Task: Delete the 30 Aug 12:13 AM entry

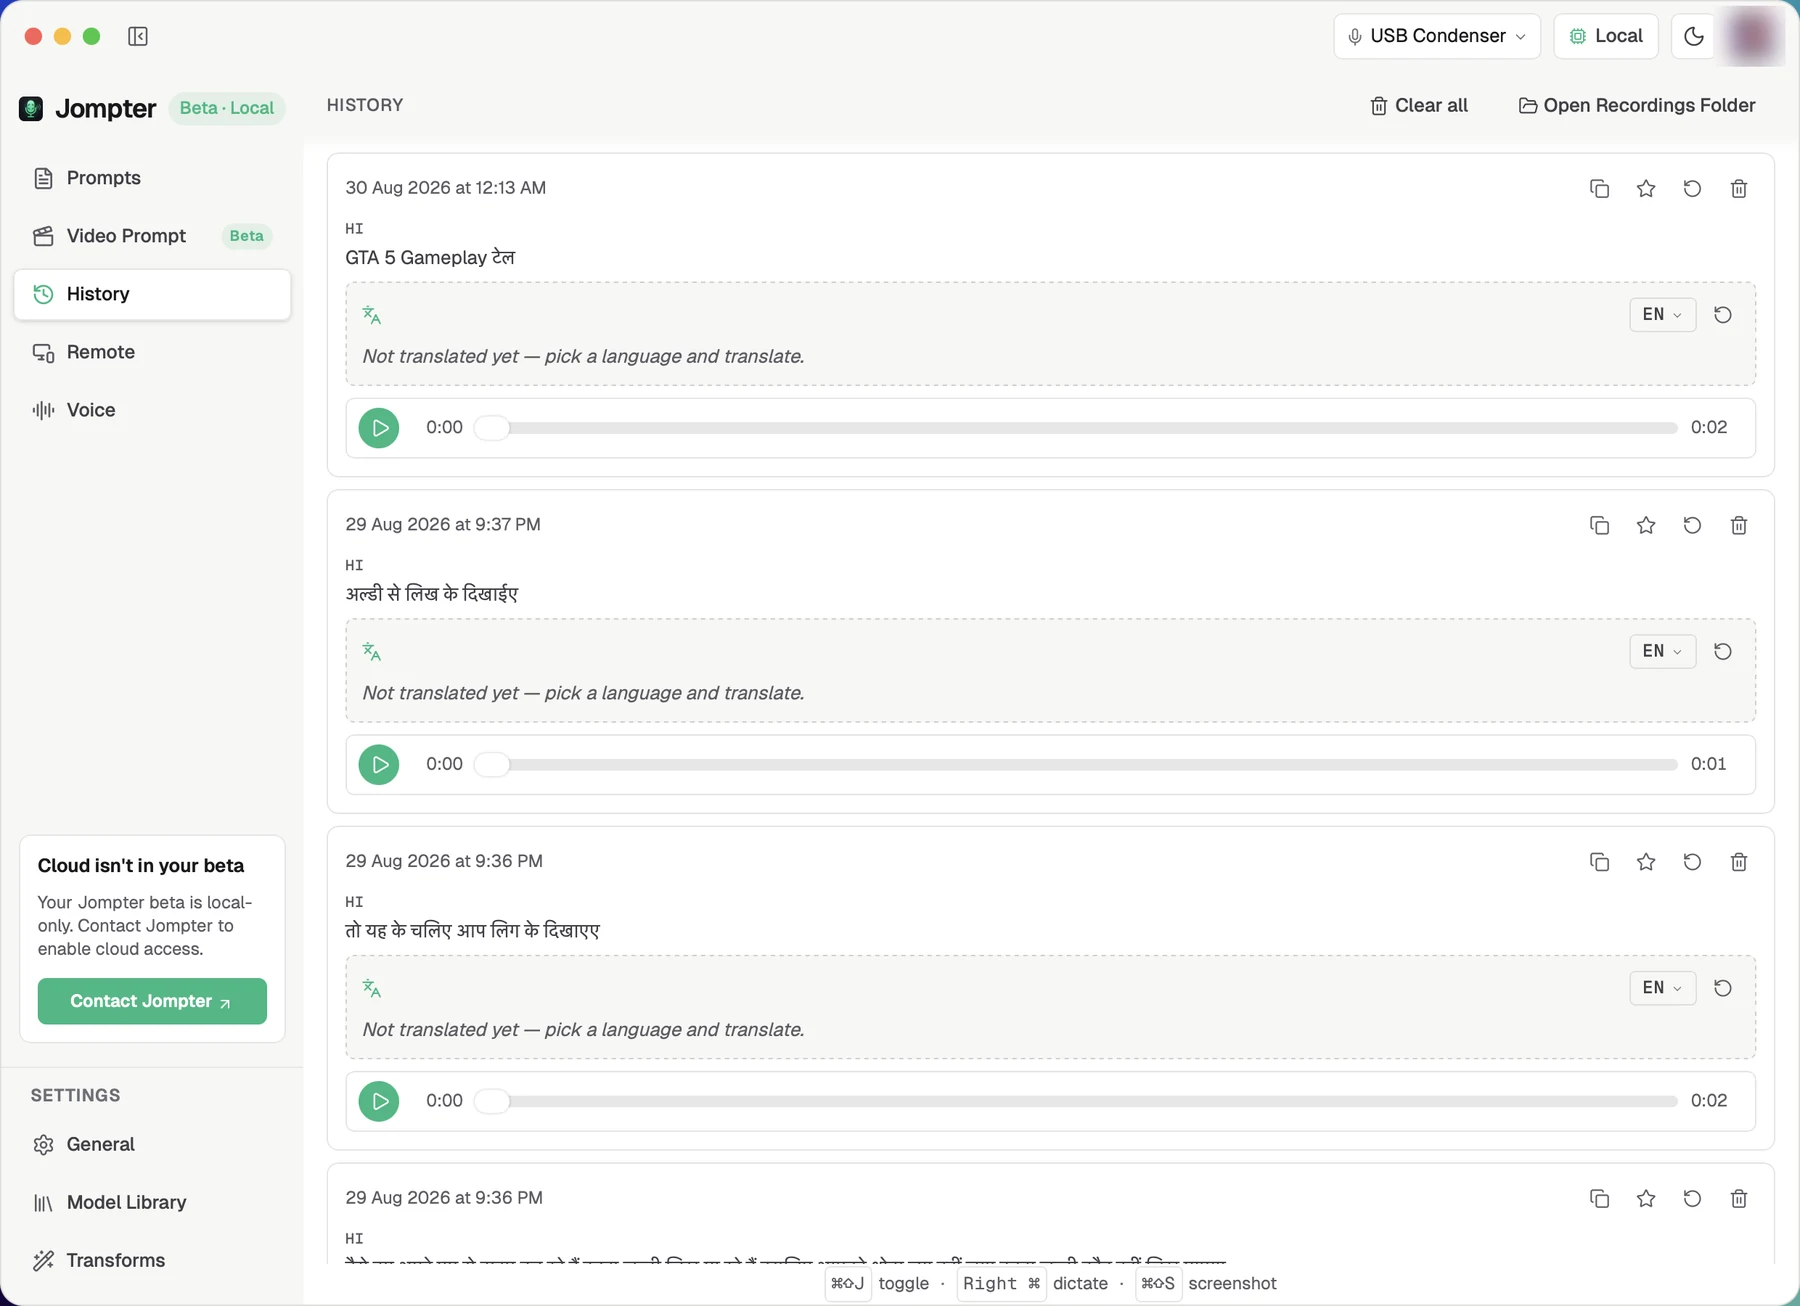Action: click(1739, 189)
